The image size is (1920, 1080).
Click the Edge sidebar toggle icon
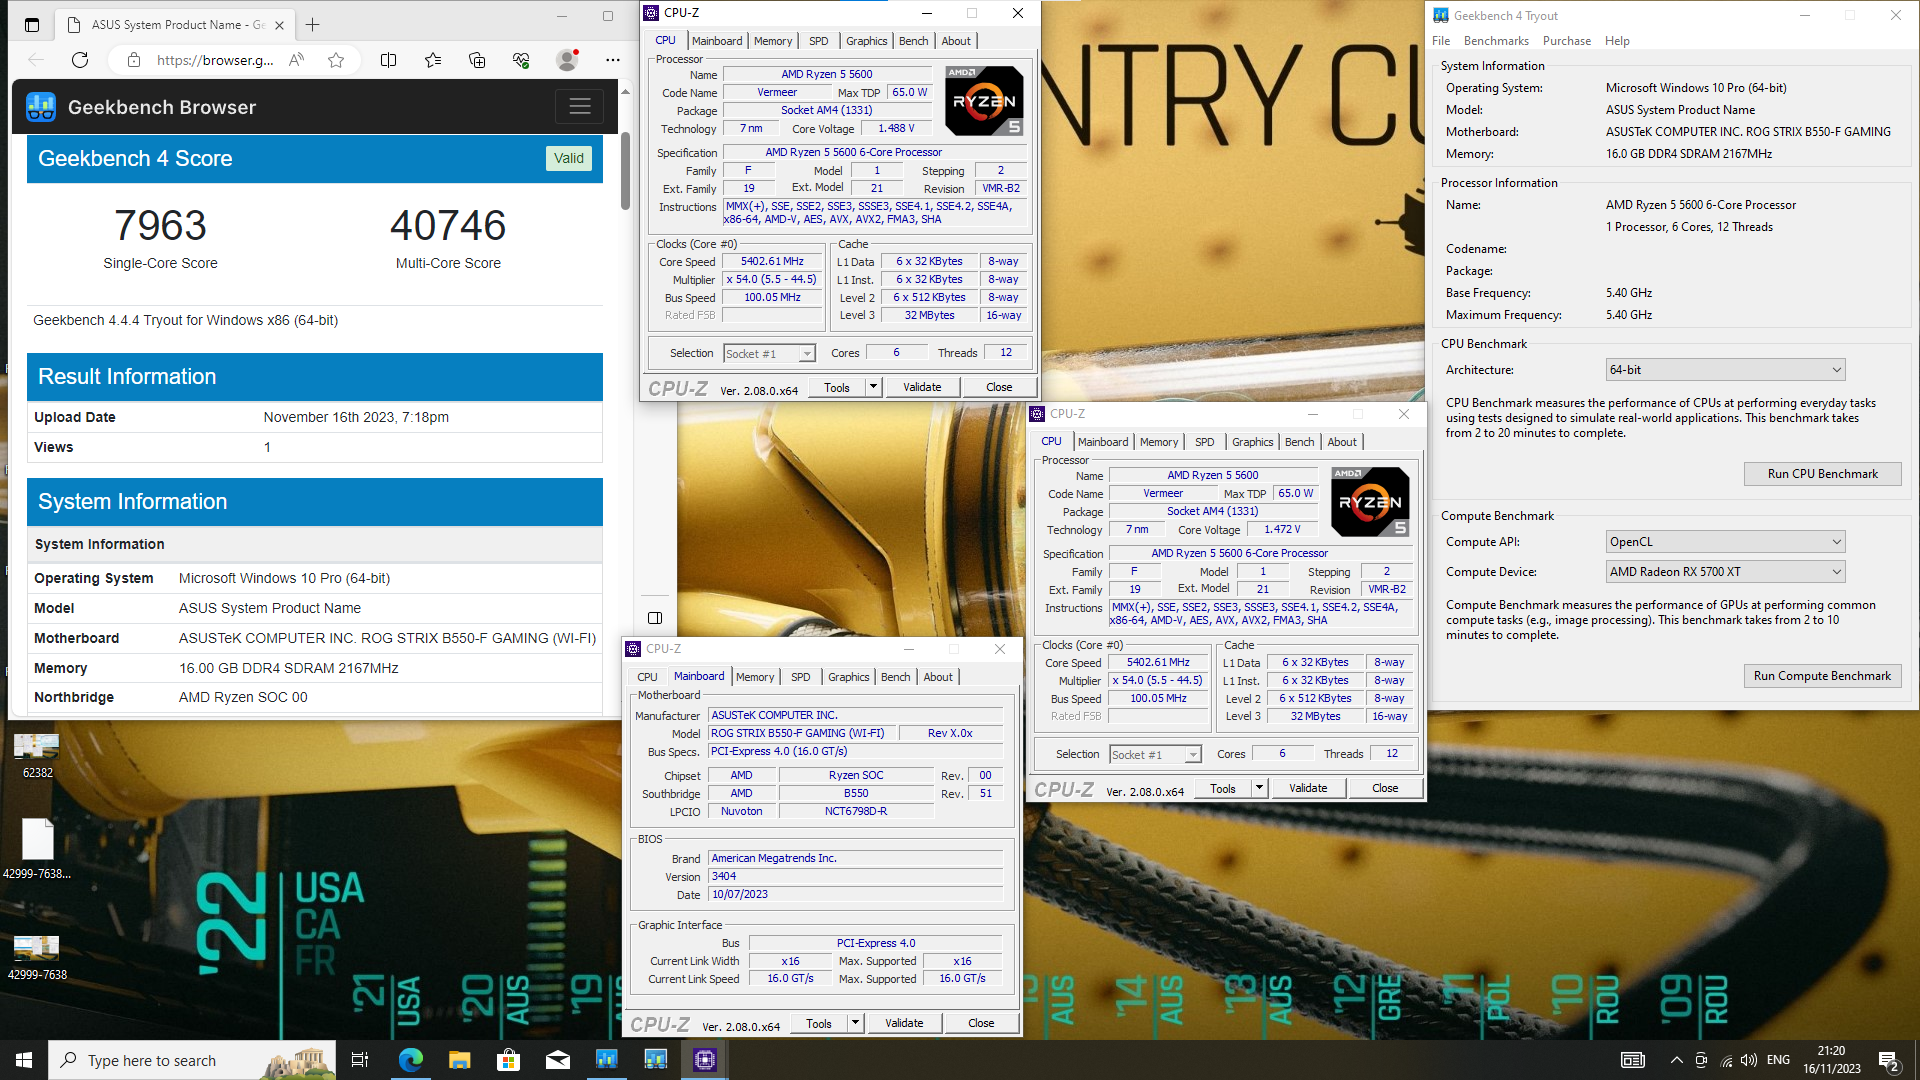(x=655, y=618)
